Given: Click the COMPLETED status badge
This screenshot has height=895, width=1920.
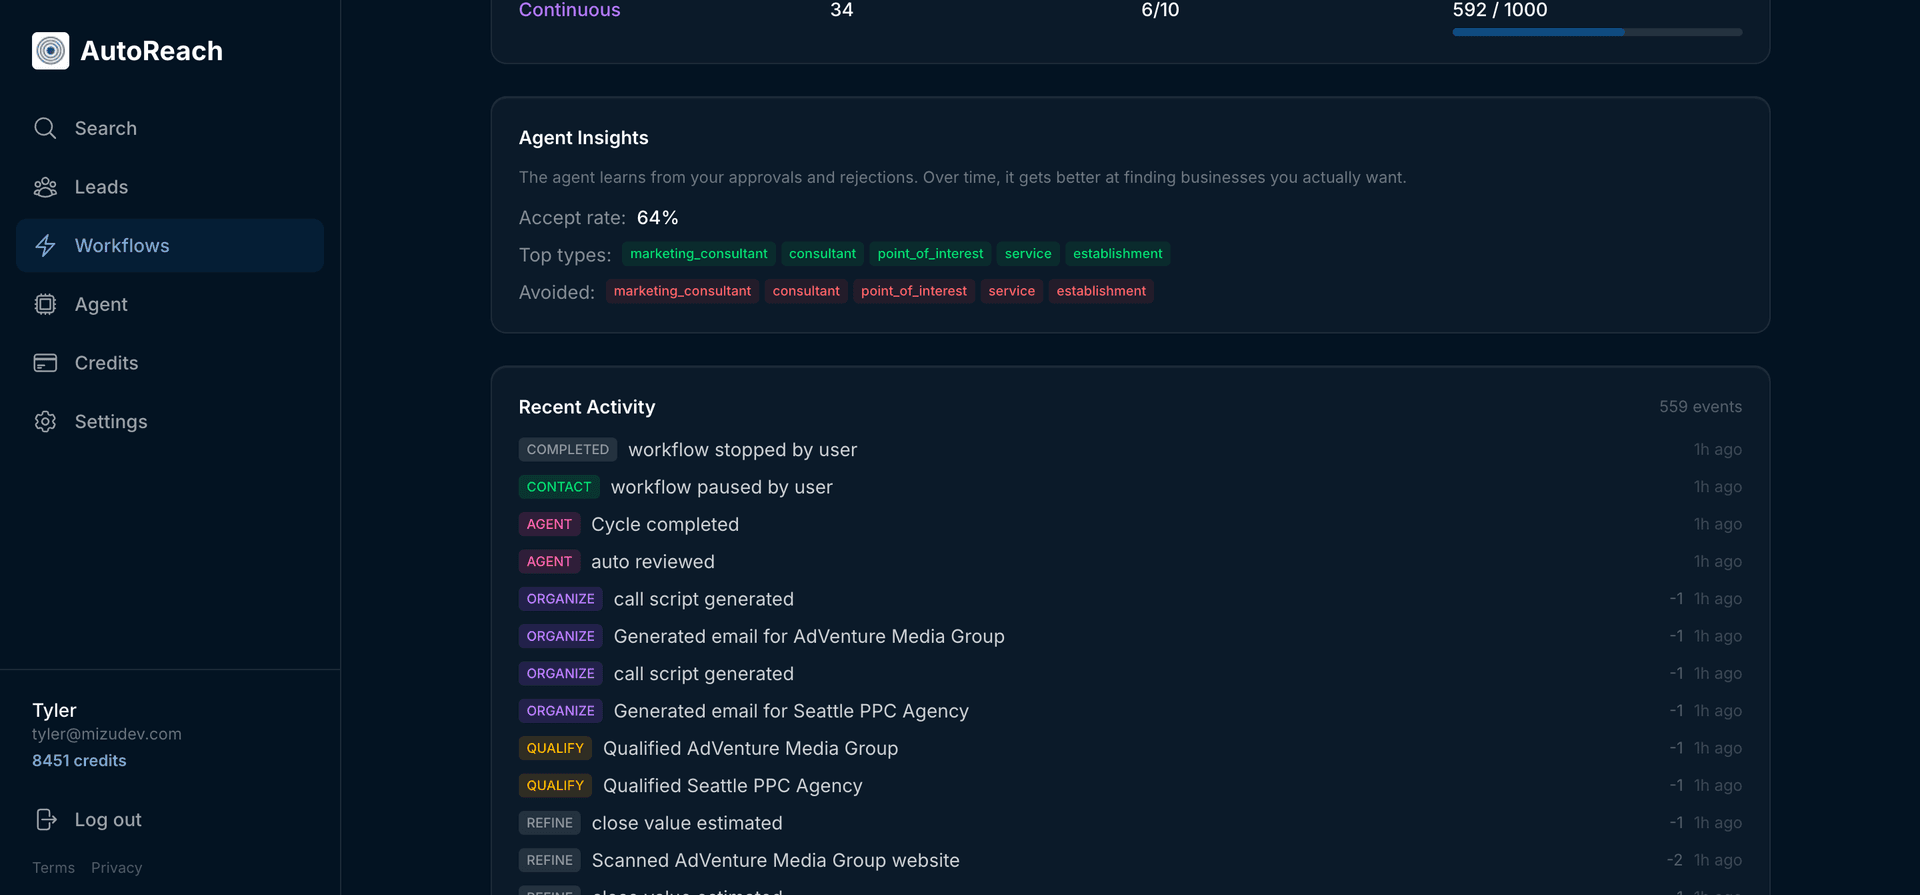Looking at the screenshot, I should [x=567, y=450].
